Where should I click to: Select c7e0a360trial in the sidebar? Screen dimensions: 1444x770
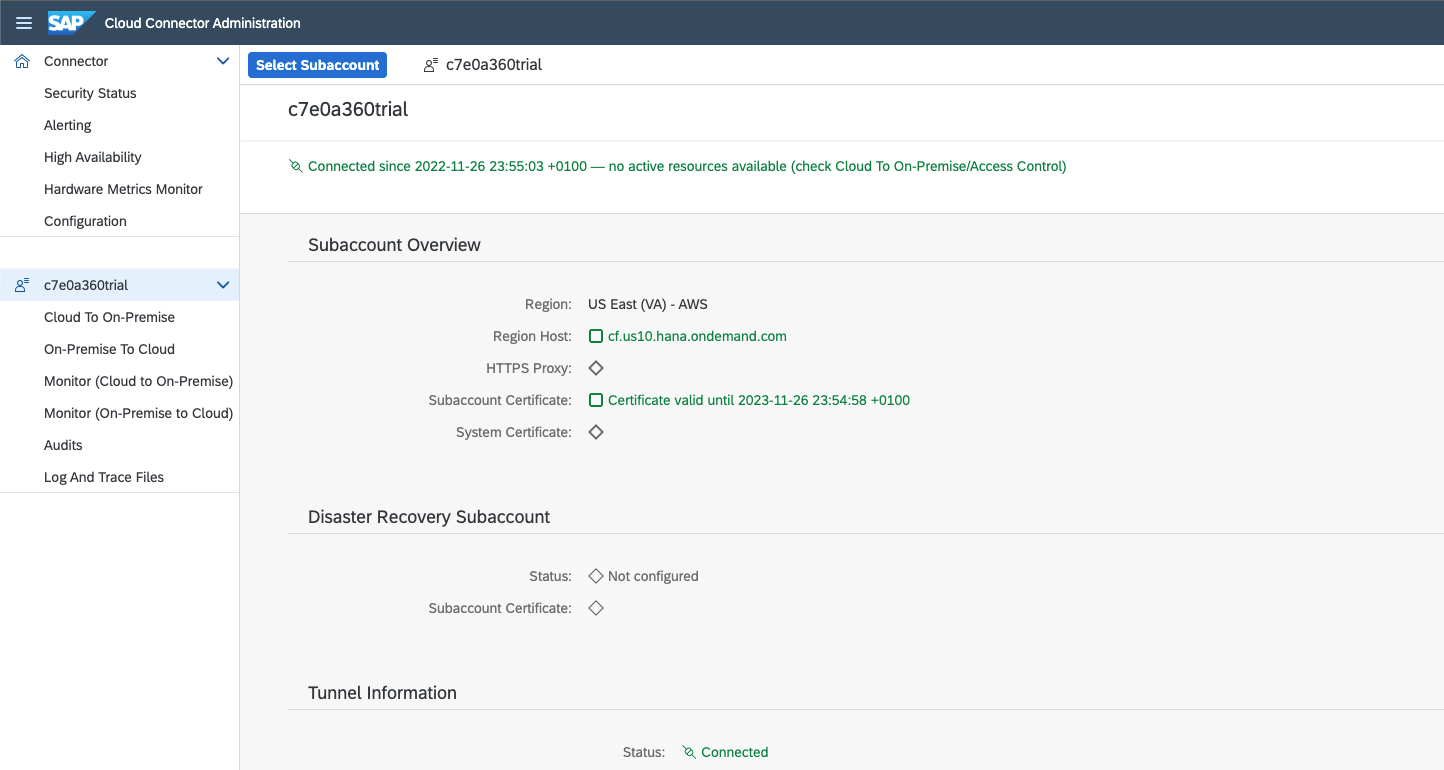click(x=119, y=285)
